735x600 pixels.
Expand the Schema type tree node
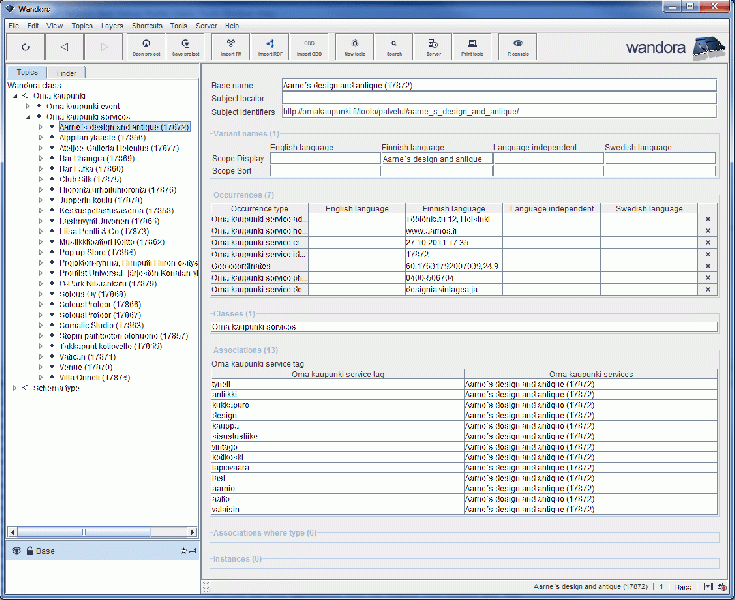point(13,388)
